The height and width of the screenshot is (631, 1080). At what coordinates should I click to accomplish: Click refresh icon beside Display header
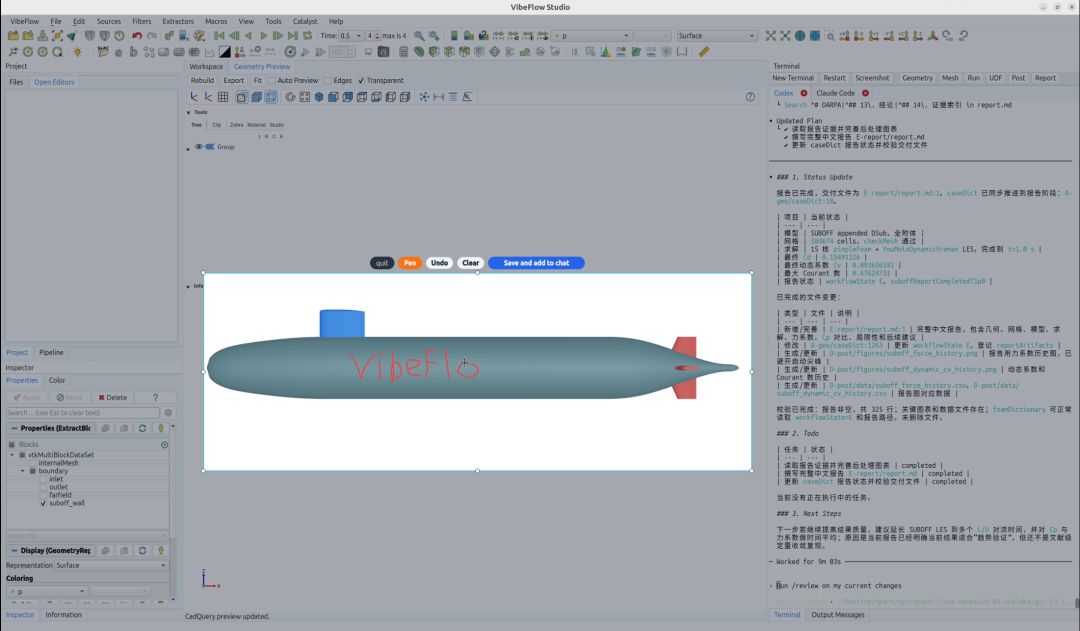(x=142, y=550)
